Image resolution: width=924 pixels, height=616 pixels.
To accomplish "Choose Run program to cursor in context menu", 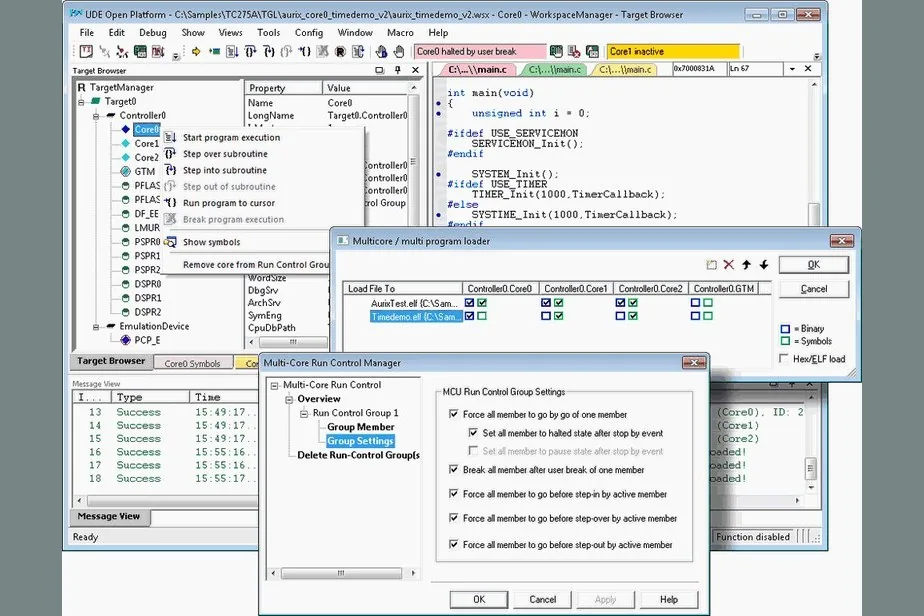I will point(229,203).
